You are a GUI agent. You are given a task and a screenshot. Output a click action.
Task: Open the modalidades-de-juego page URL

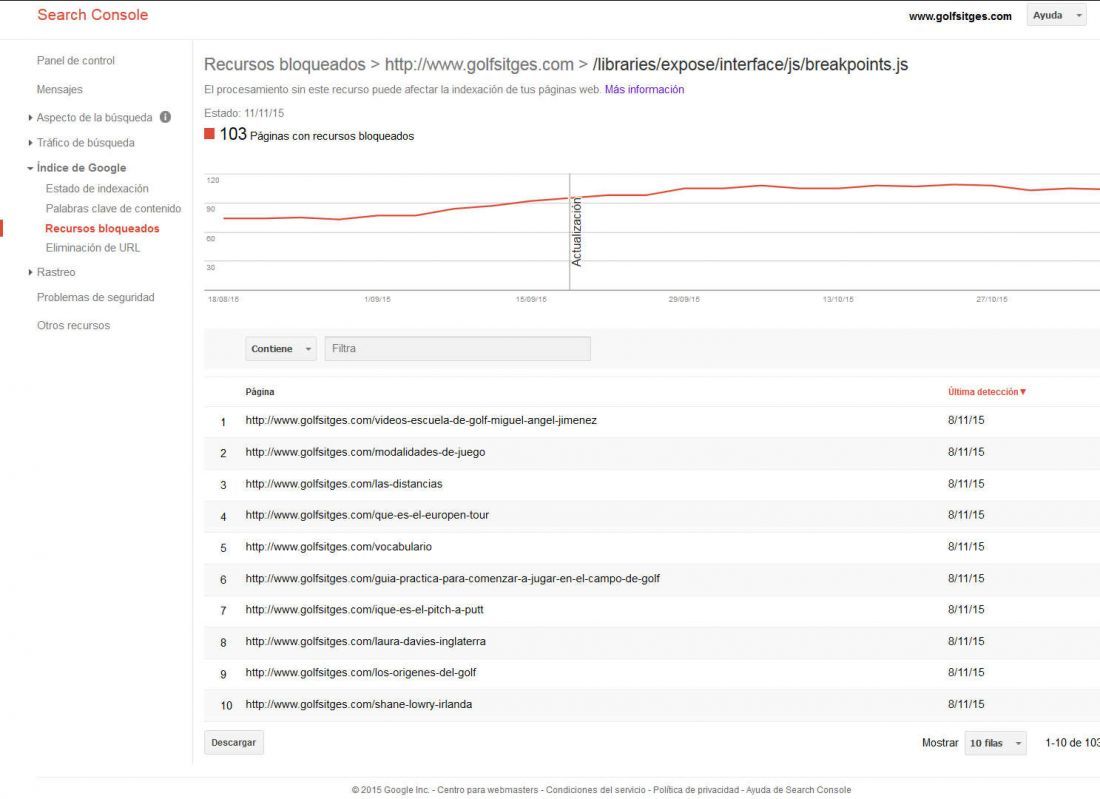[x=365, y=452]
